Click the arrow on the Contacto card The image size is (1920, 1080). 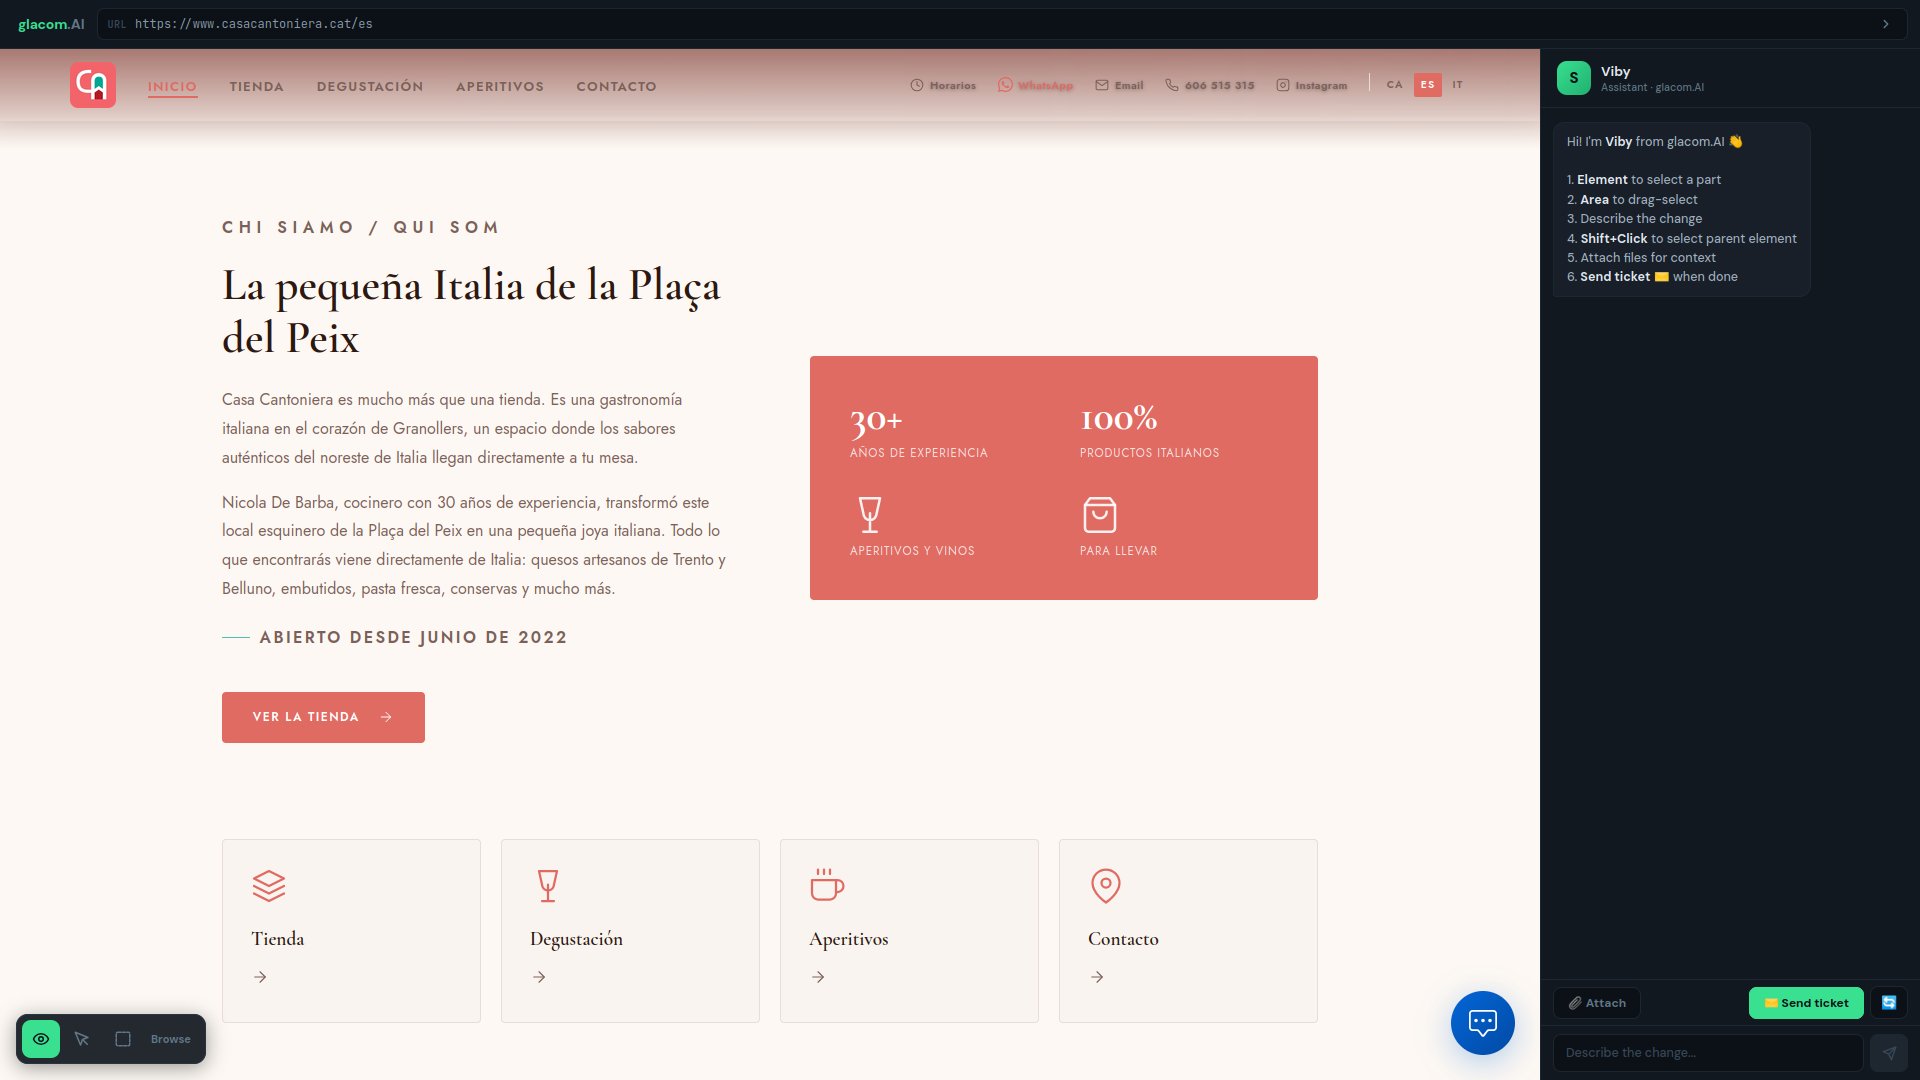click(x=1097, y=977)
